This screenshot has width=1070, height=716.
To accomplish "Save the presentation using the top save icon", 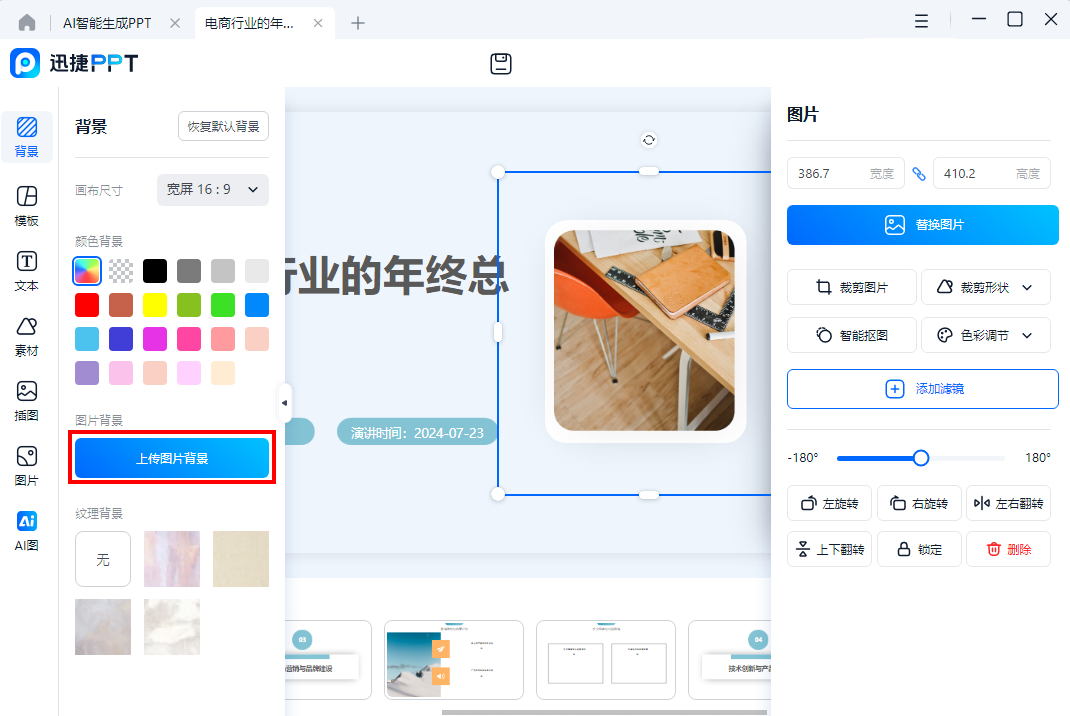I will pos(500,62).
